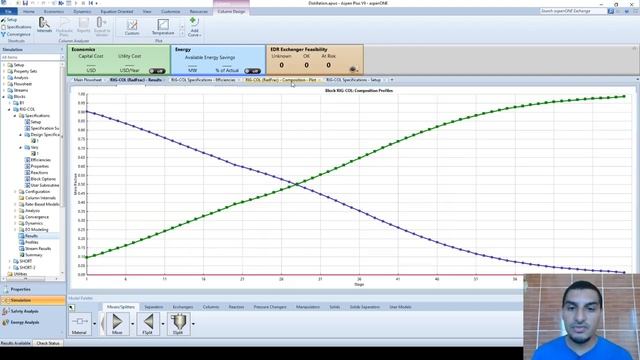Switch to Properties environment
Viewport: 640px width, 360px height.
pos(20,289)
